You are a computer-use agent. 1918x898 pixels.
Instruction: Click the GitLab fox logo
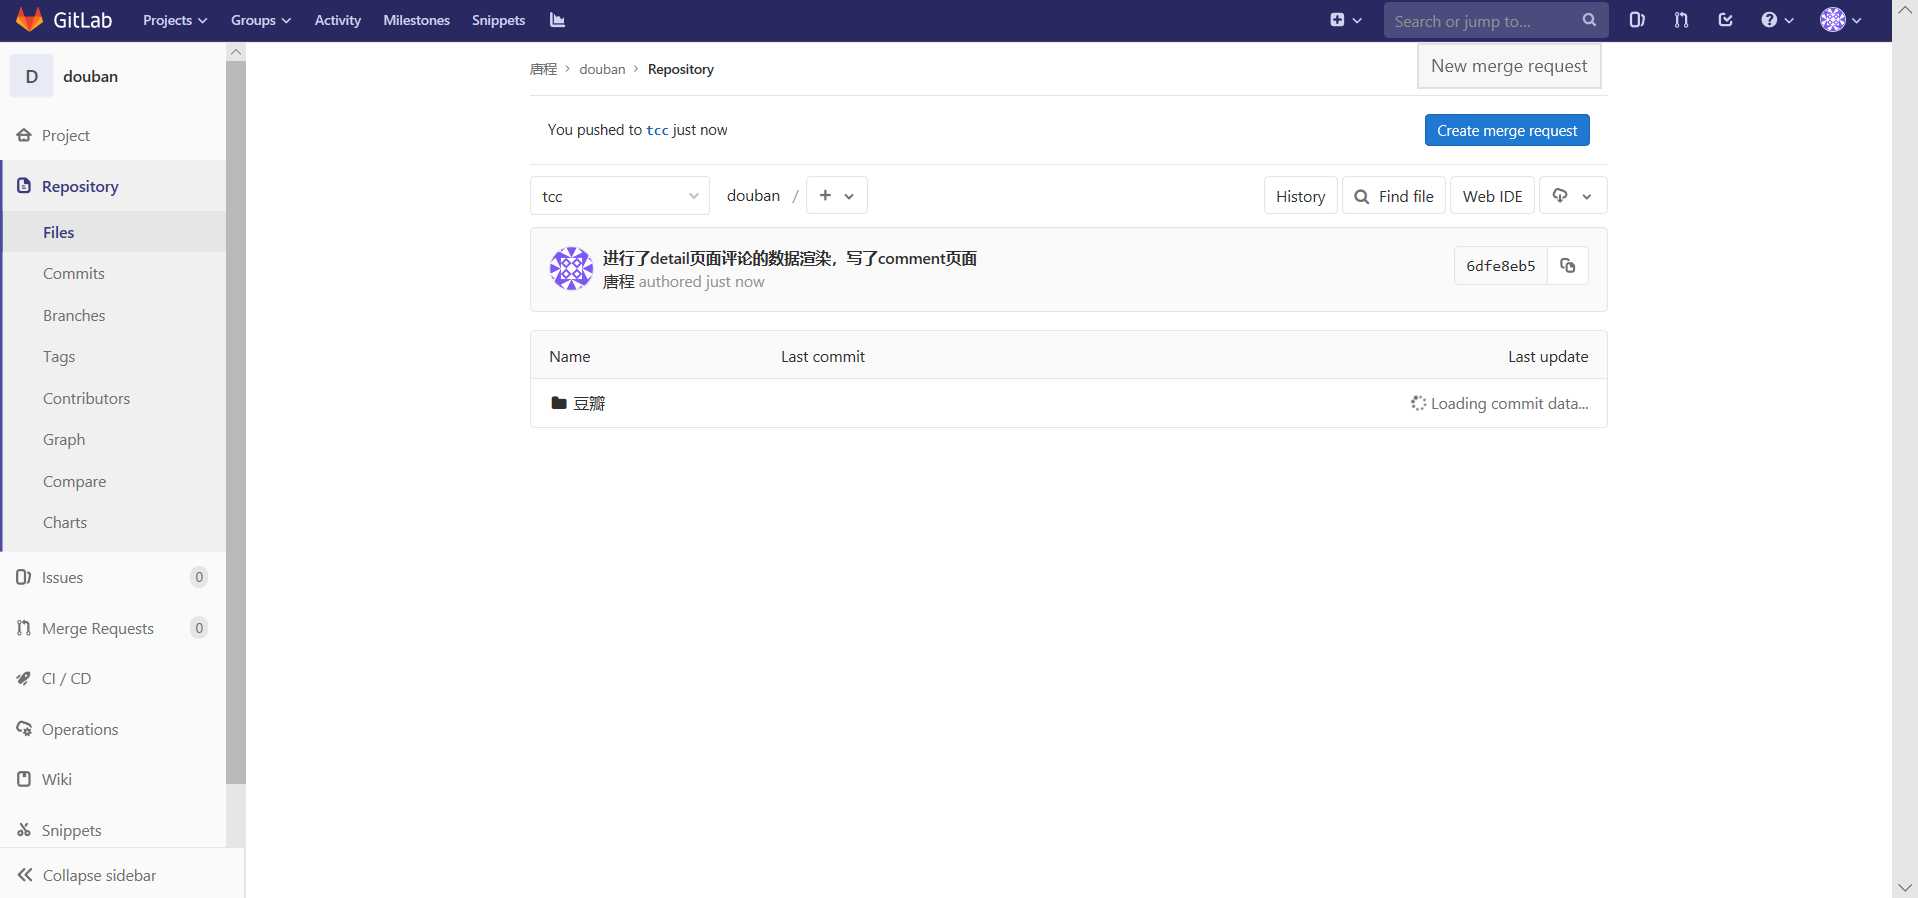(30, 20)
